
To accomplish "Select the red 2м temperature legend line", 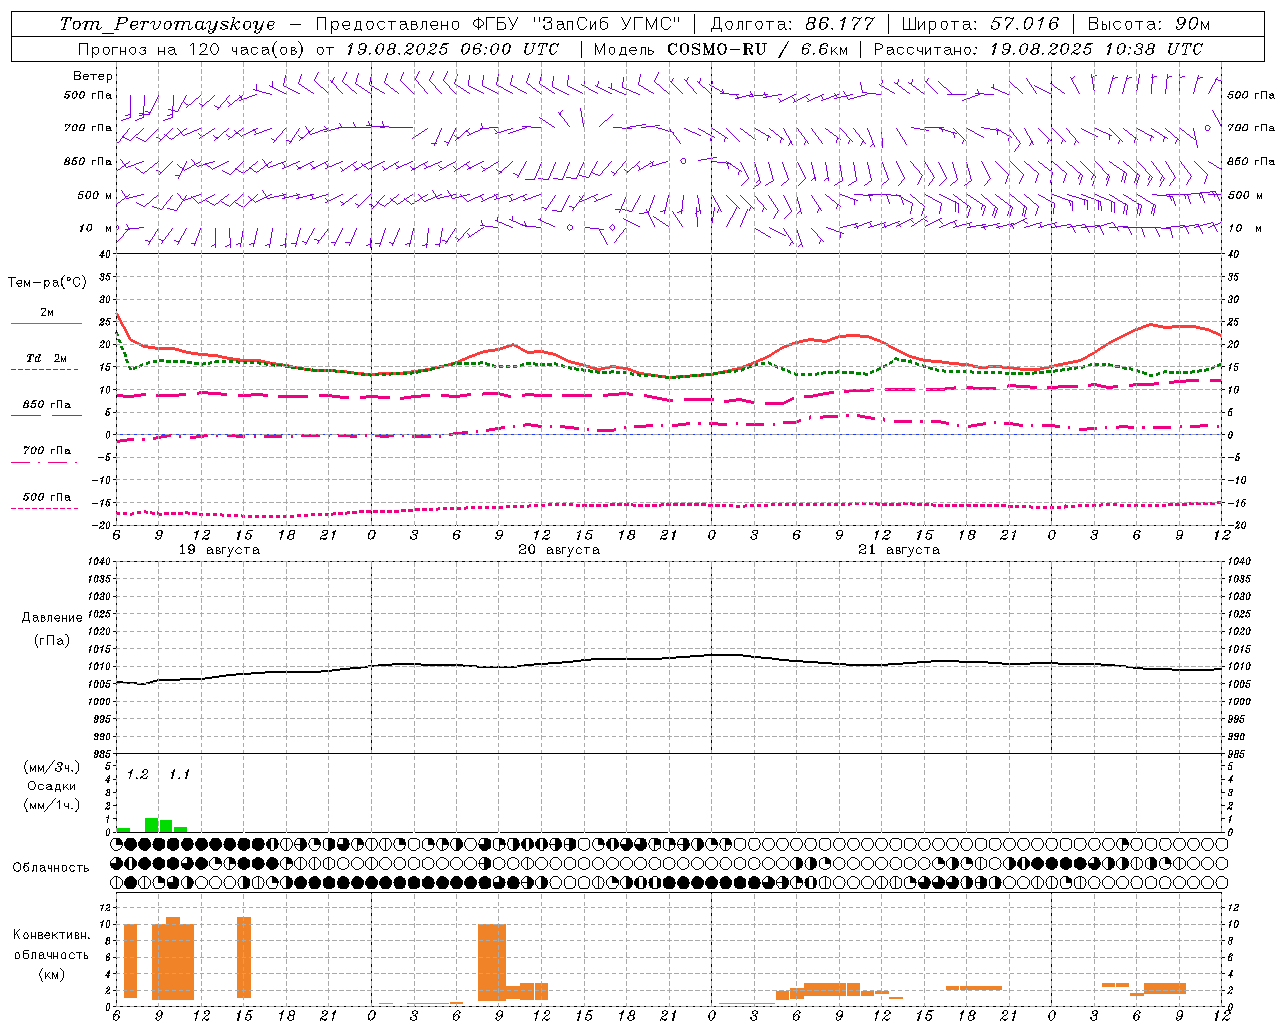I will (46, 324).
